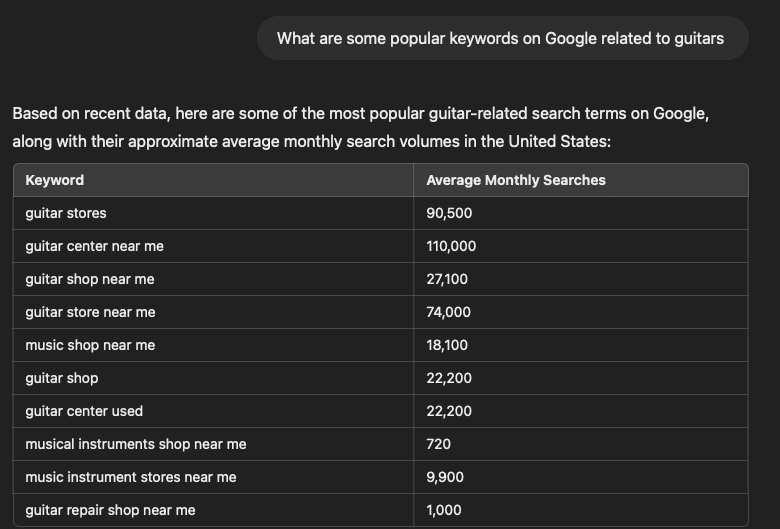The image size is (780, 529).
Task: Select the "guitar center near me" cell
Action: click(94, 246)
